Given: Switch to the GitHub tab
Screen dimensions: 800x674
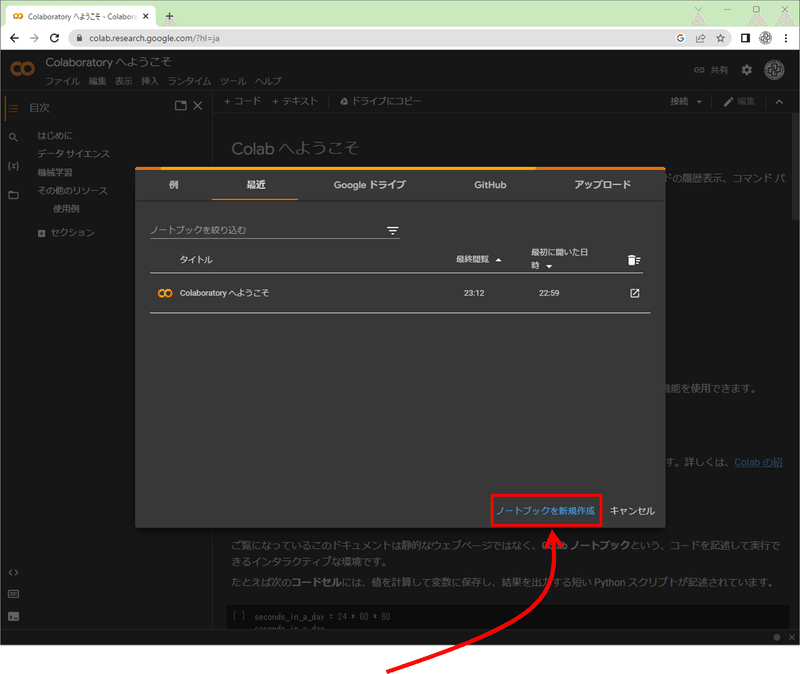Looking at the screenshot, I should coord(490,185).
